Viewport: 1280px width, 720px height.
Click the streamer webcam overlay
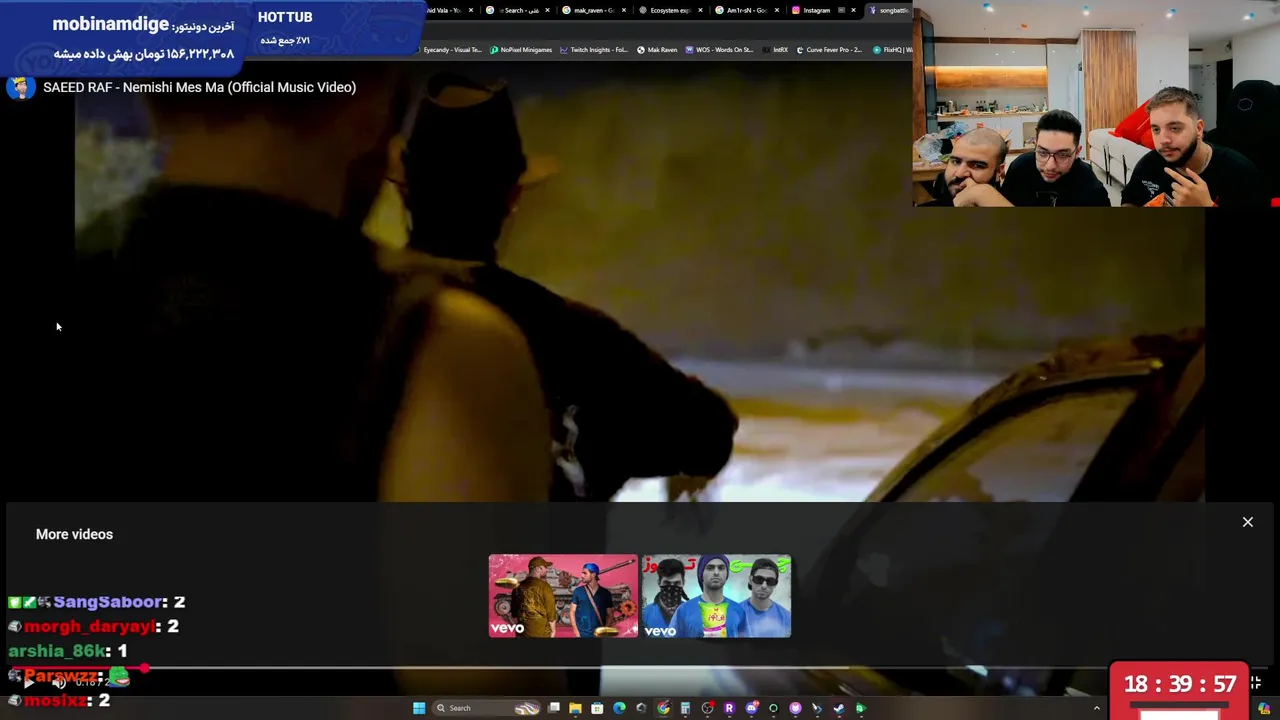point(1096,103)
